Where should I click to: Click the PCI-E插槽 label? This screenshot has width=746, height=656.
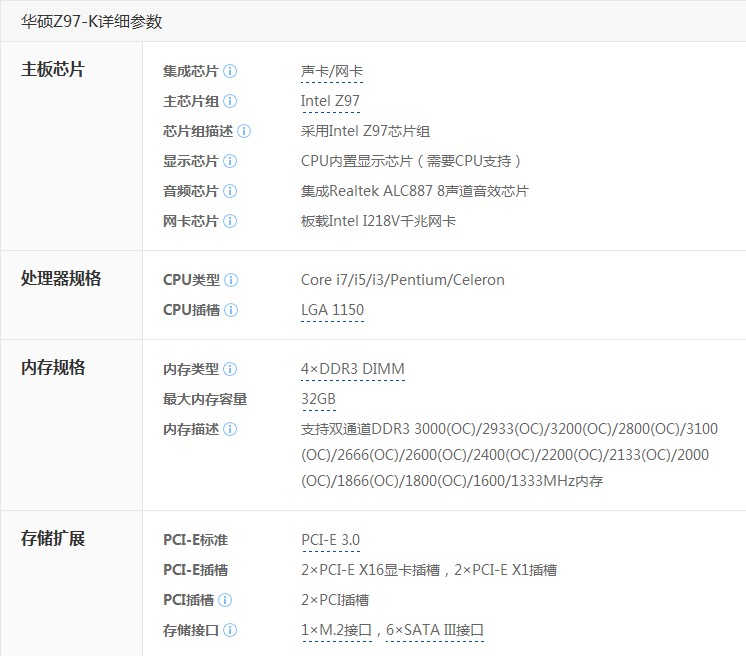[x=195, y=570]
